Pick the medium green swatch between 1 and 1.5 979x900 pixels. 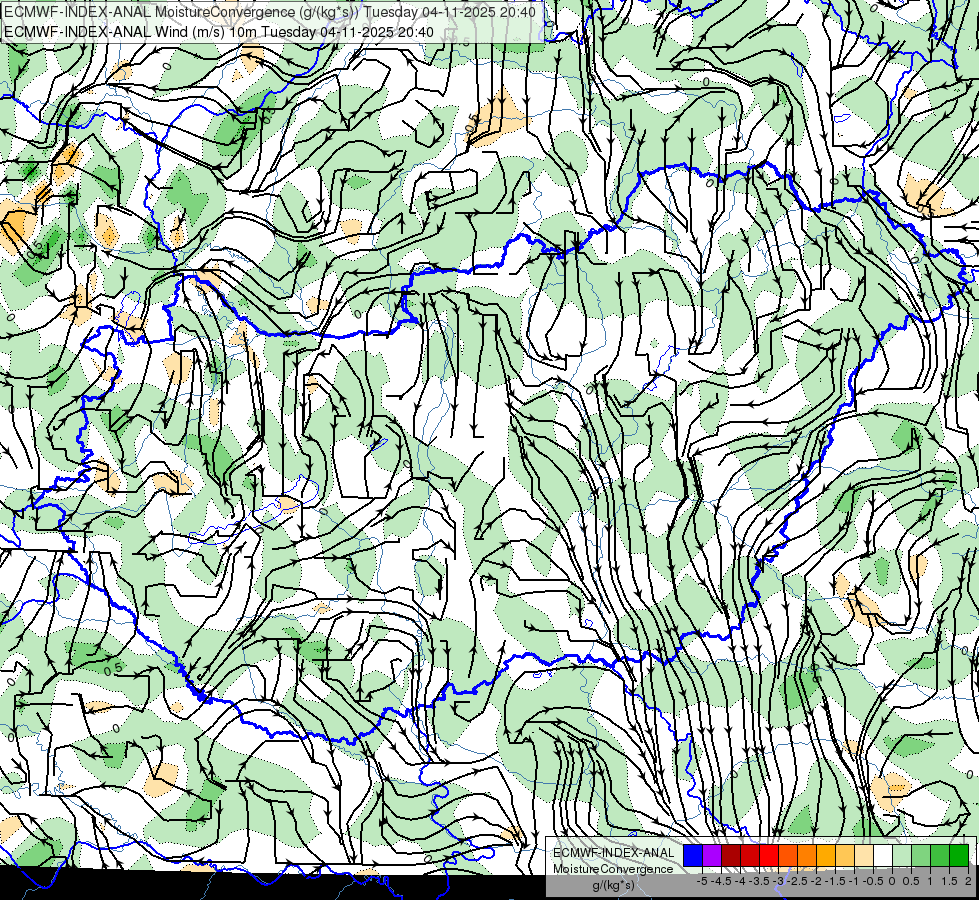(x=940, y=855)
